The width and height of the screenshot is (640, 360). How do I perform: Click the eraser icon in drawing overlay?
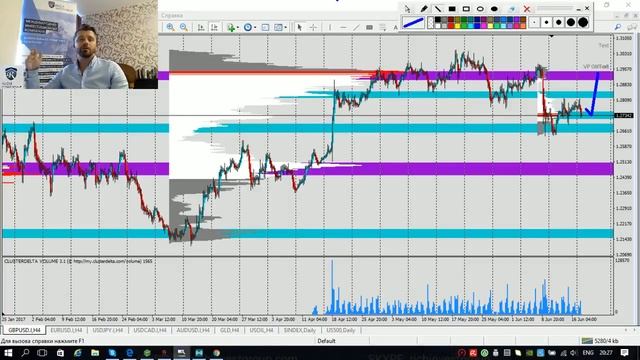[512, 9]
